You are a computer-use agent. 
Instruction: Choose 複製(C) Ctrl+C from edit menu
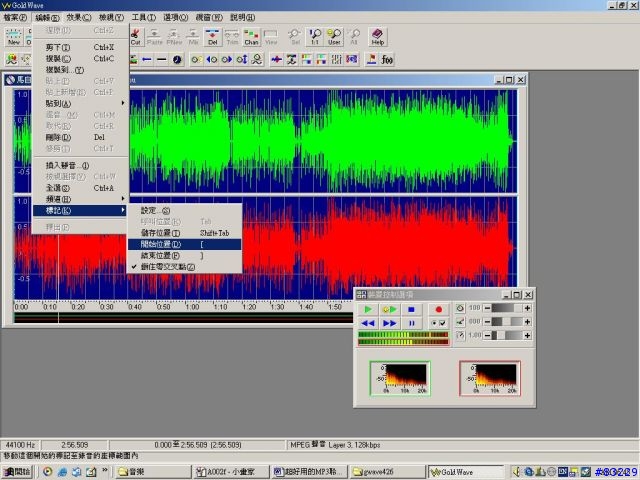coord(80,59)
